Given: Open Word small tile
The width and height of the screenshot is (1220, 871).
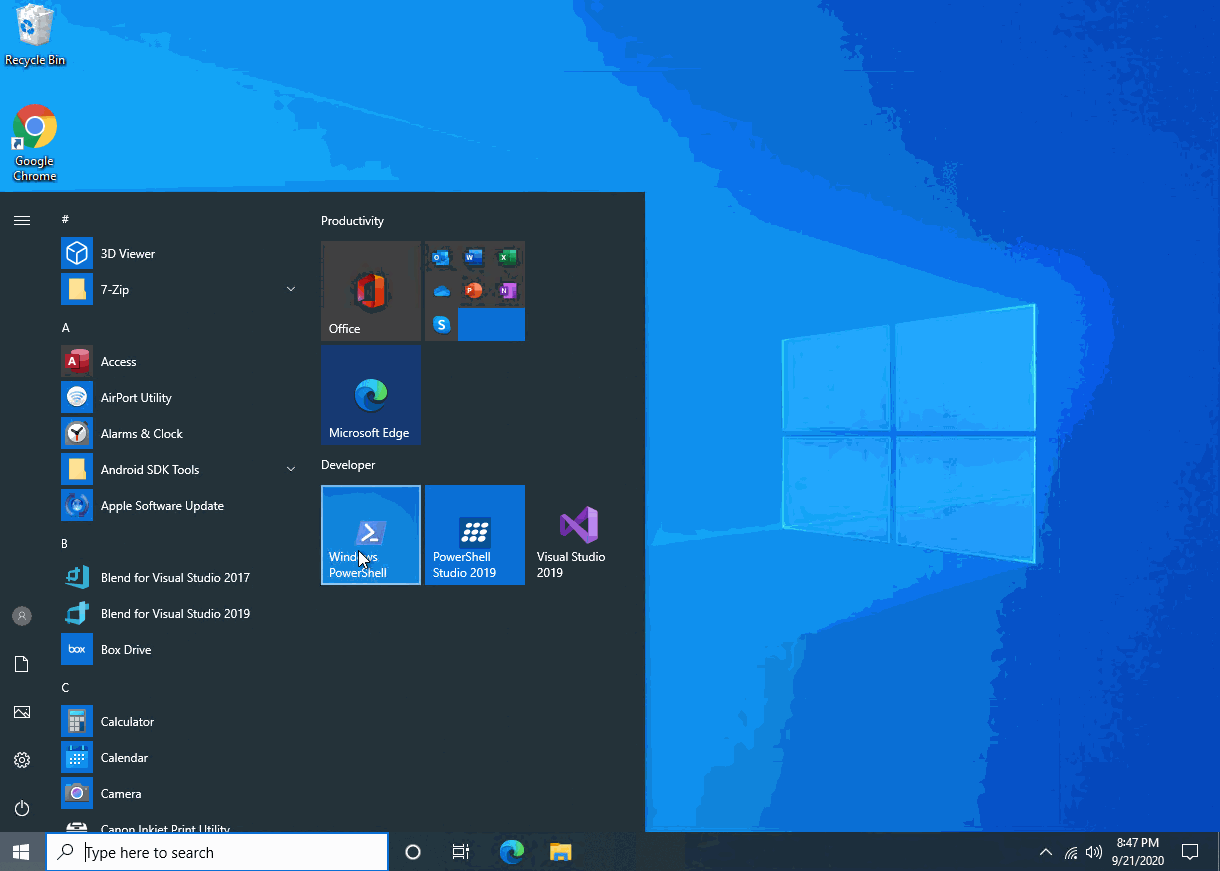Looking at the screenshot, I should pyautogui.click(x=474, y=258).
